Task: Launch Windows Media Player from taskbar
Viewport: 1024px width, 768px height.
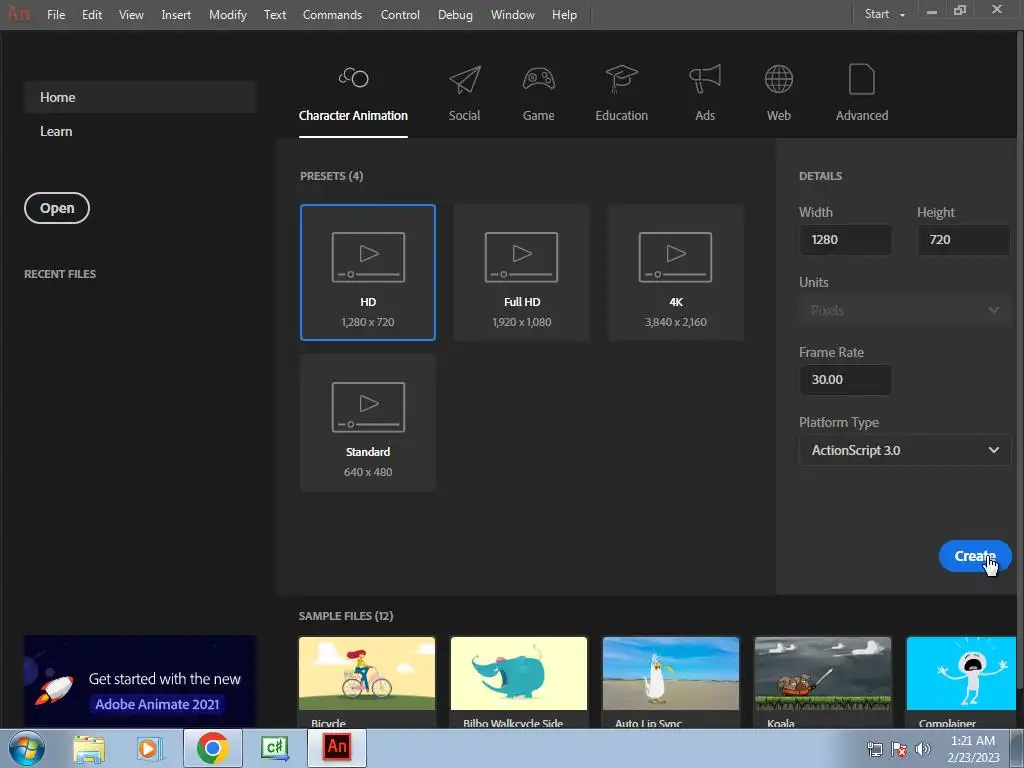Action: (150, 748)
